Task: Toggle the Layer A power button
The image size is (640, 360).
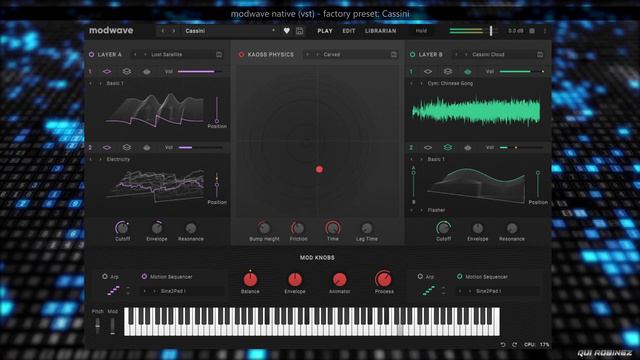Action: coord(91,54)
